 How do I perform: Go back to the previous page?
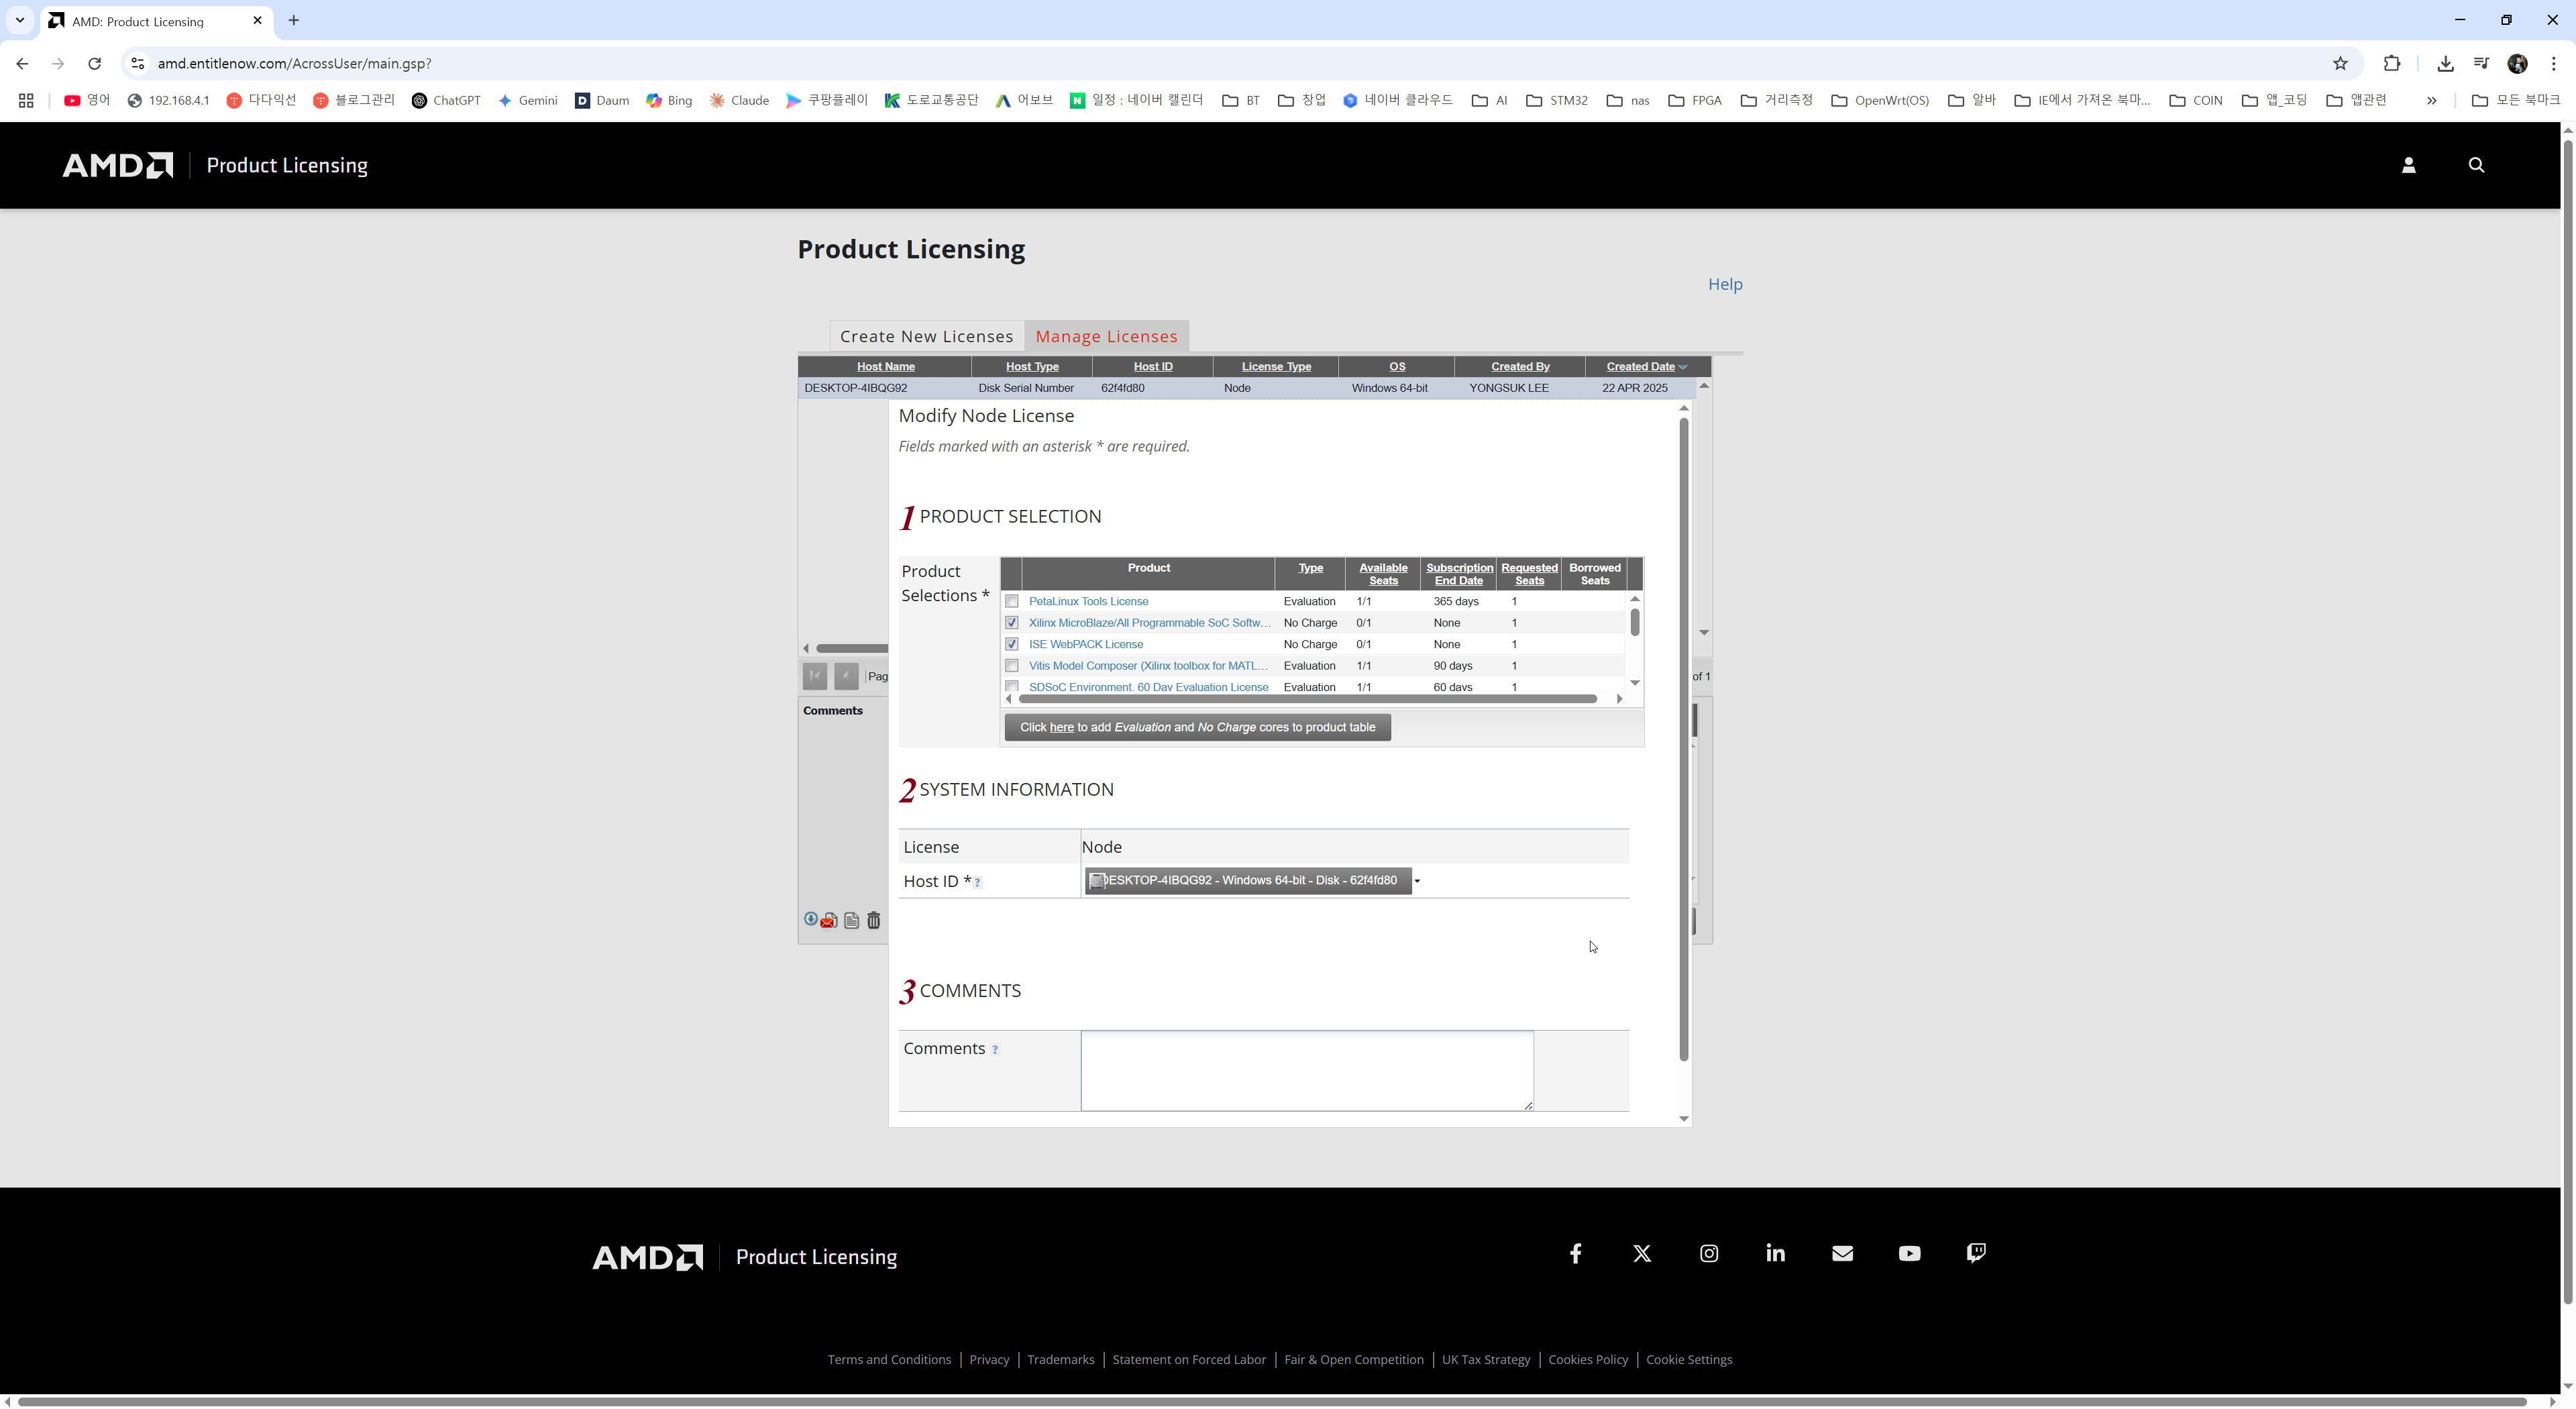22,64
